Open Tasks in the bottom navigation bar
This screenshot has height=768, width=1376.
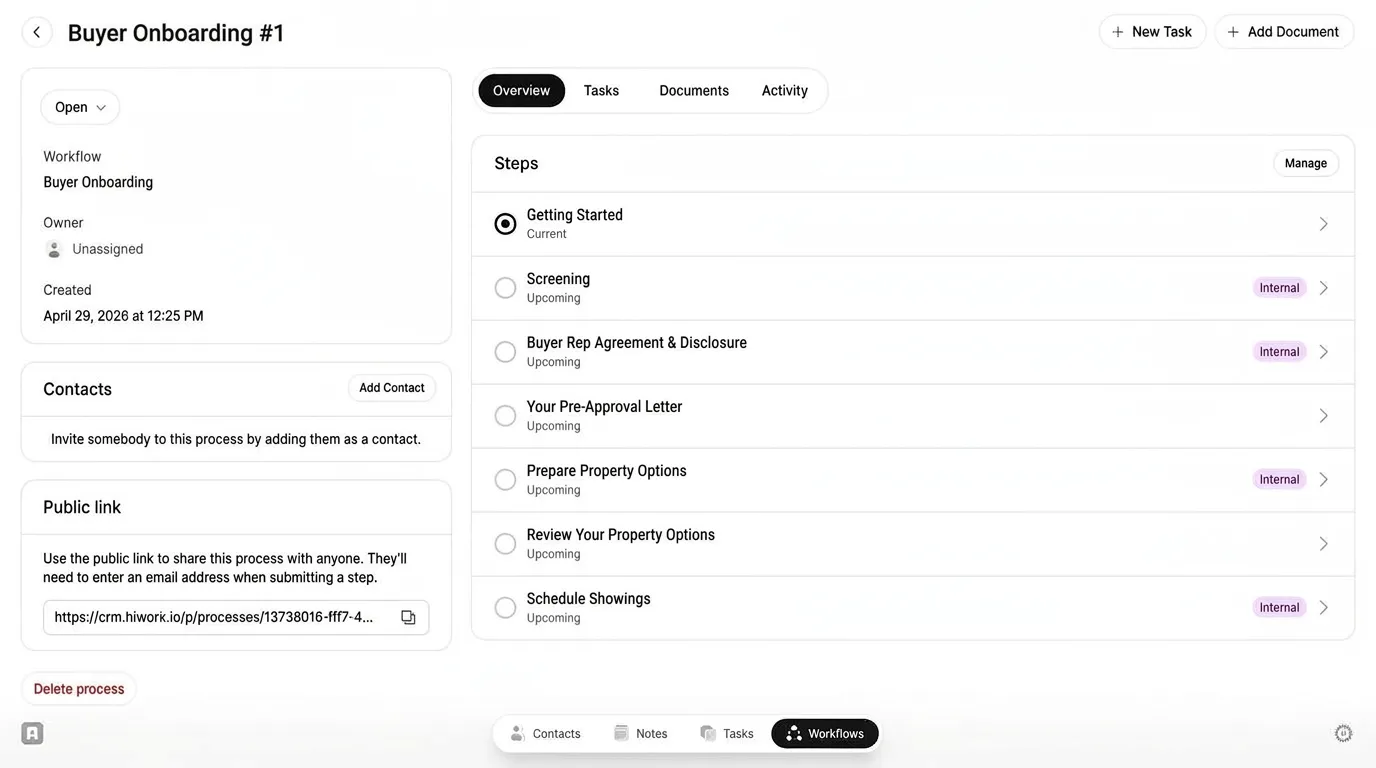[x=727, y=734]
